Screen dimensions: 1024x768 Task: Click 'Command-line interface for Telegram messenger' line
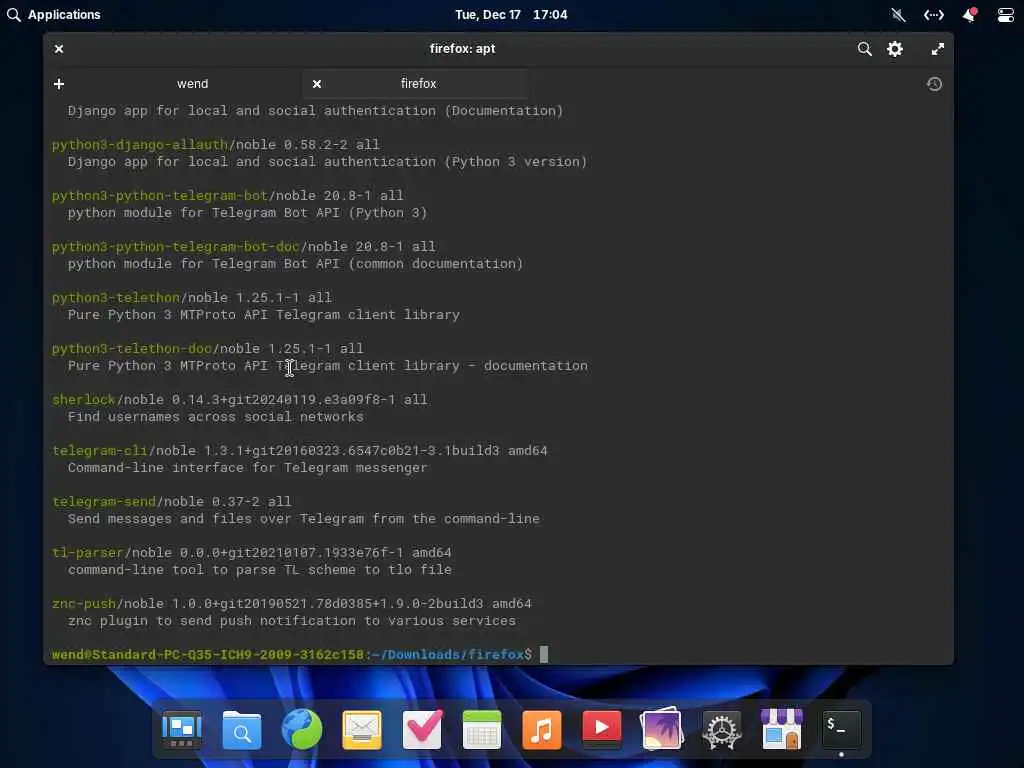248,468
